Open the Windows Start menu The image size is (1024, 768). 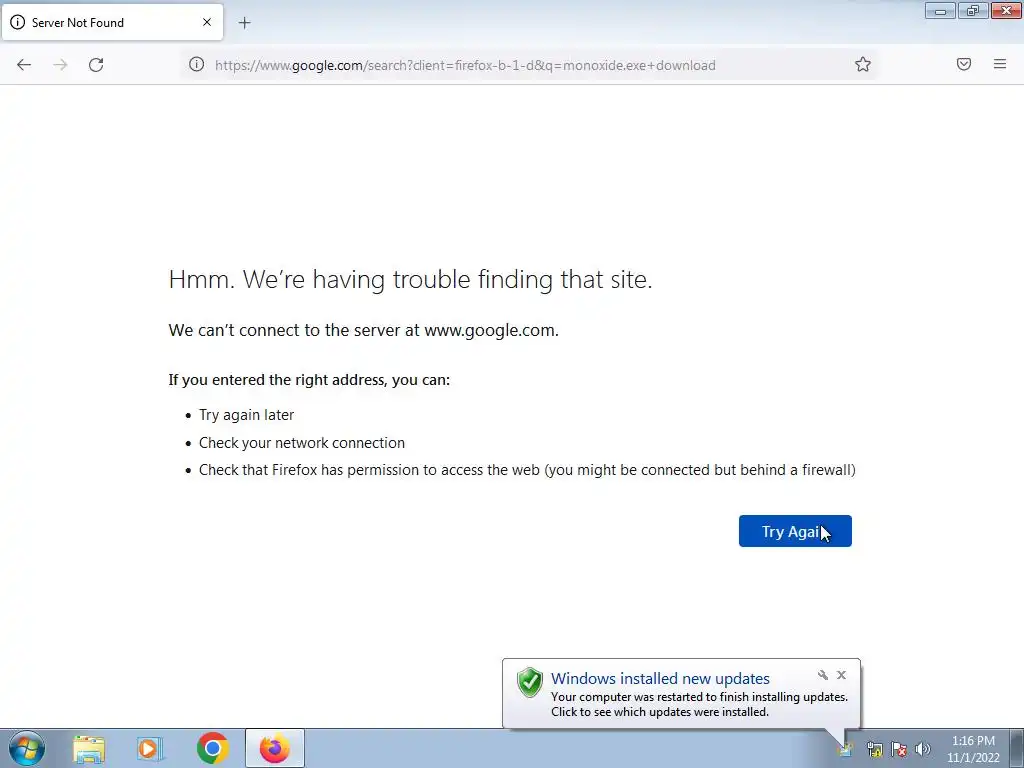tap(27, 748)
